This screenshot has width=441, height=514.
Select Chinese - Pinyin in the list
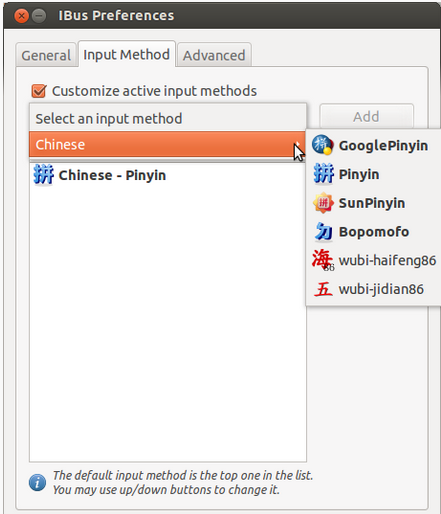168,175
